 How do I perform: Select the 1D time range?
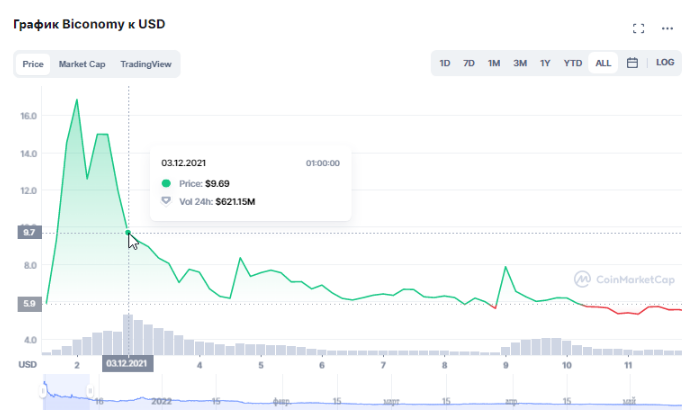tap(445, 63)
